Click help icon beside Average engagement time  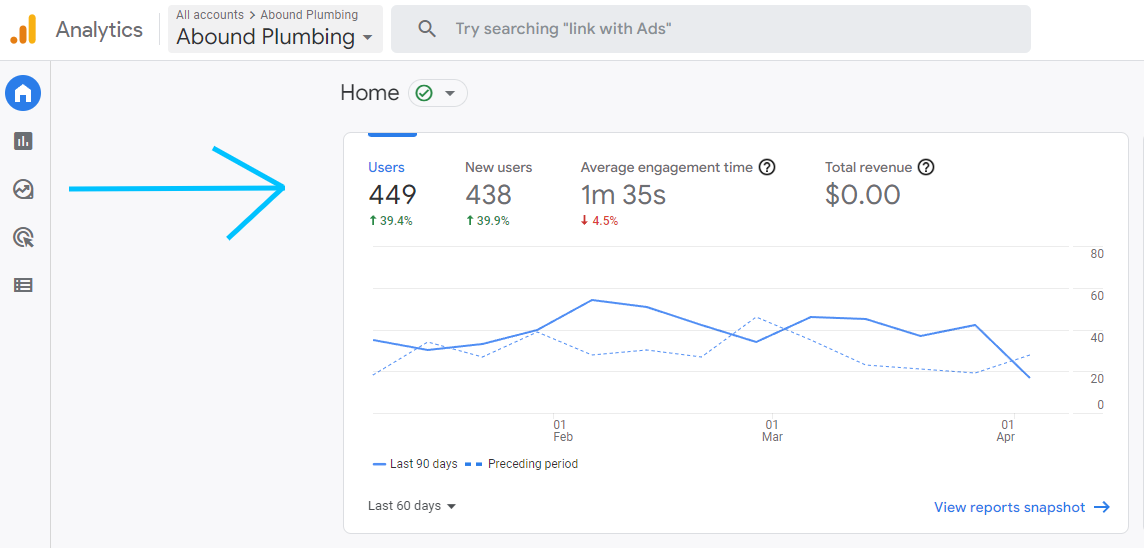pyautogui.click(x=767, y=167)
